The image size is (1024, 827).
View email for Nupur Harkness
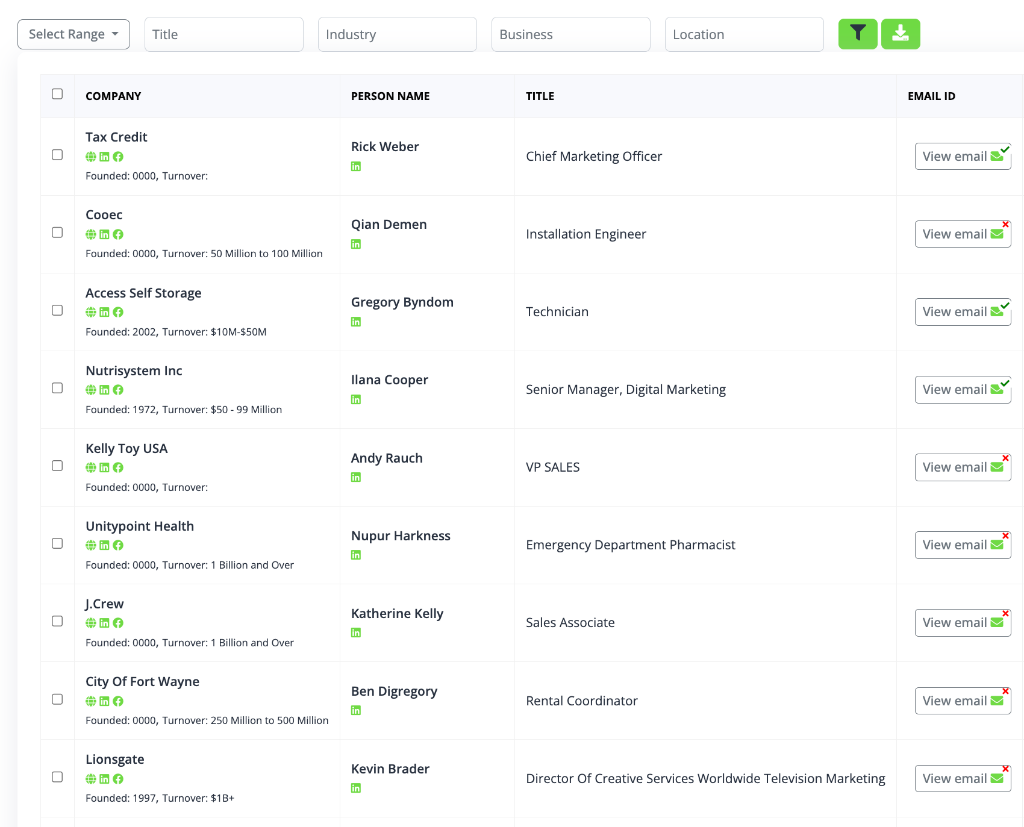pos(963,545)
